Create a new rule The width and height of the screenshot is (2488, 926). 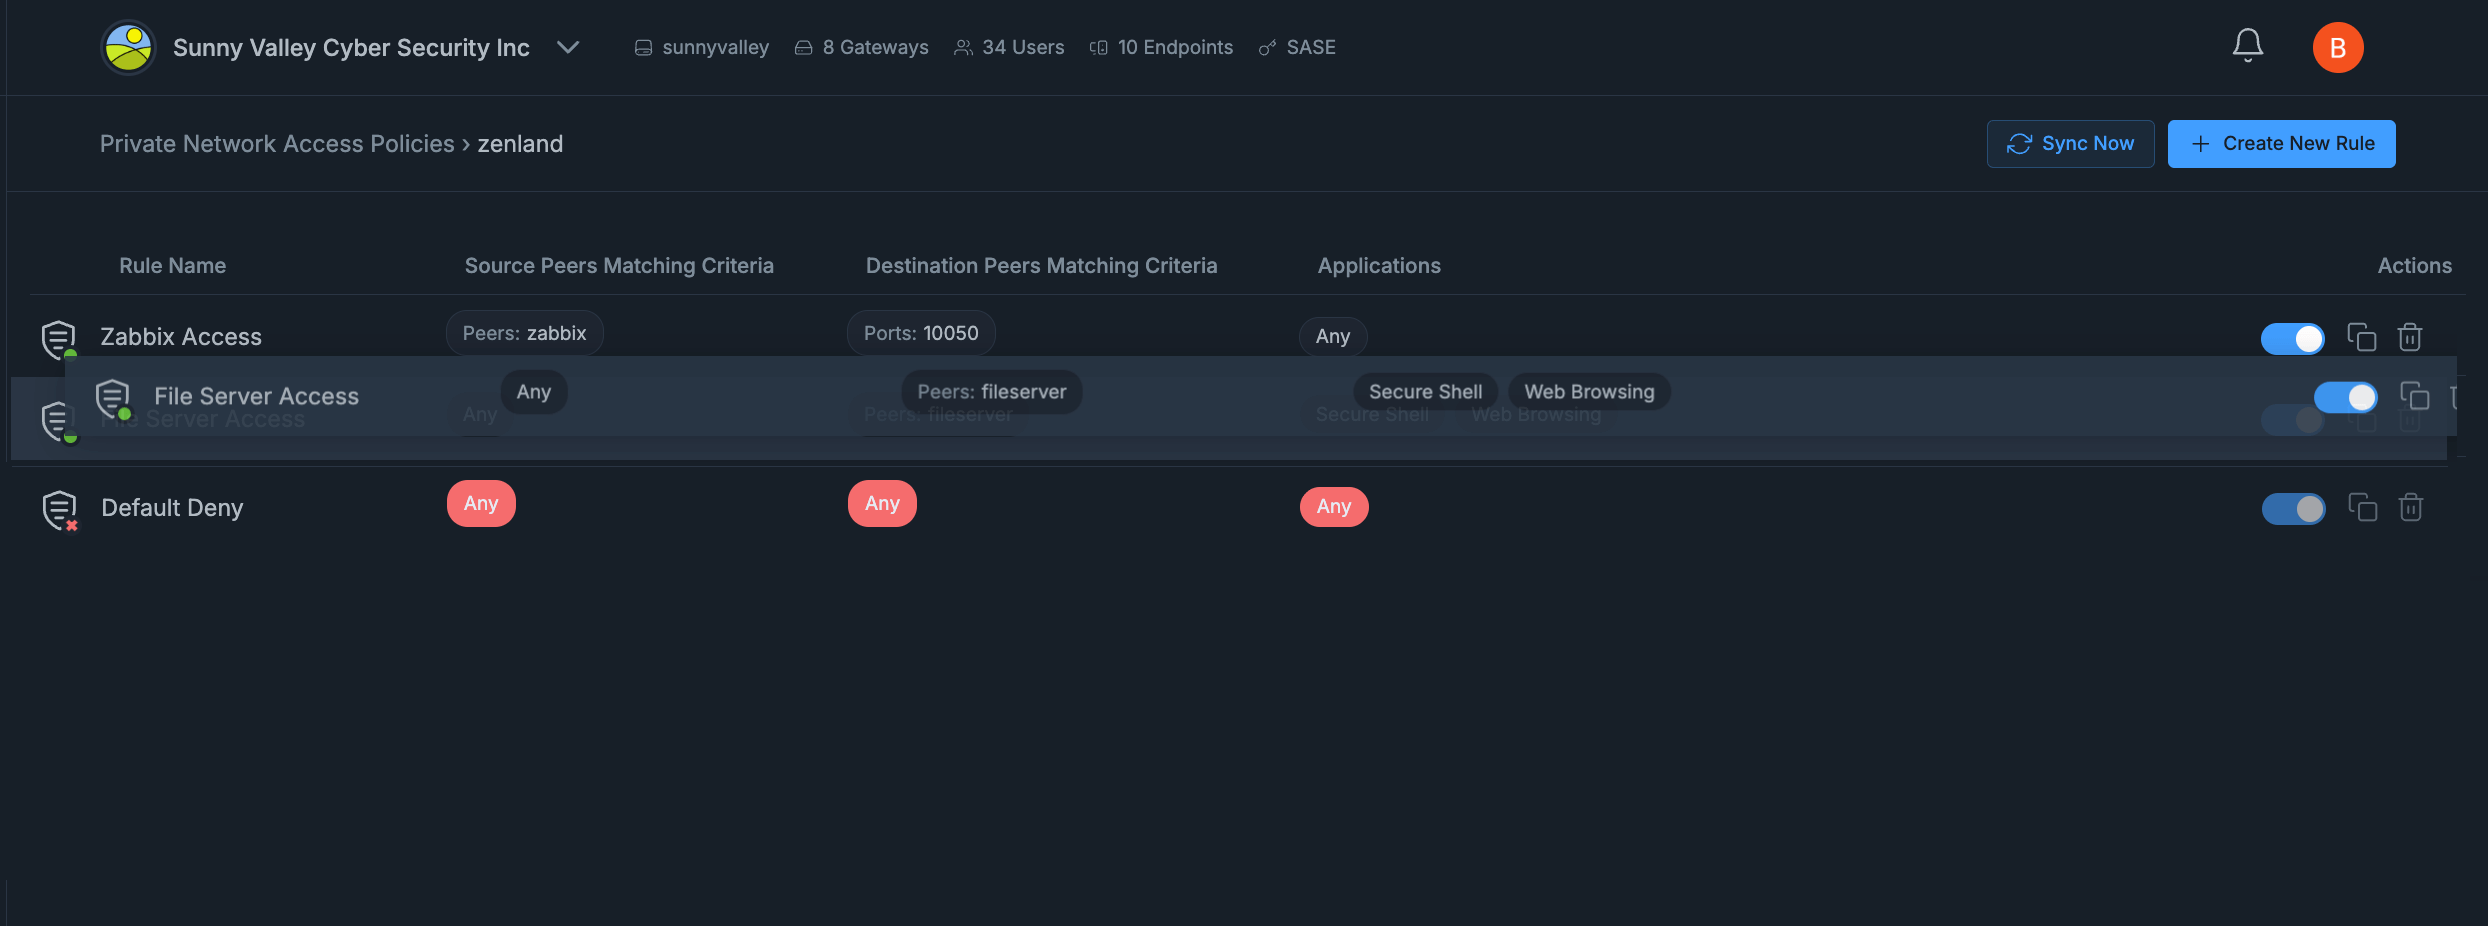pos(2281,143)
